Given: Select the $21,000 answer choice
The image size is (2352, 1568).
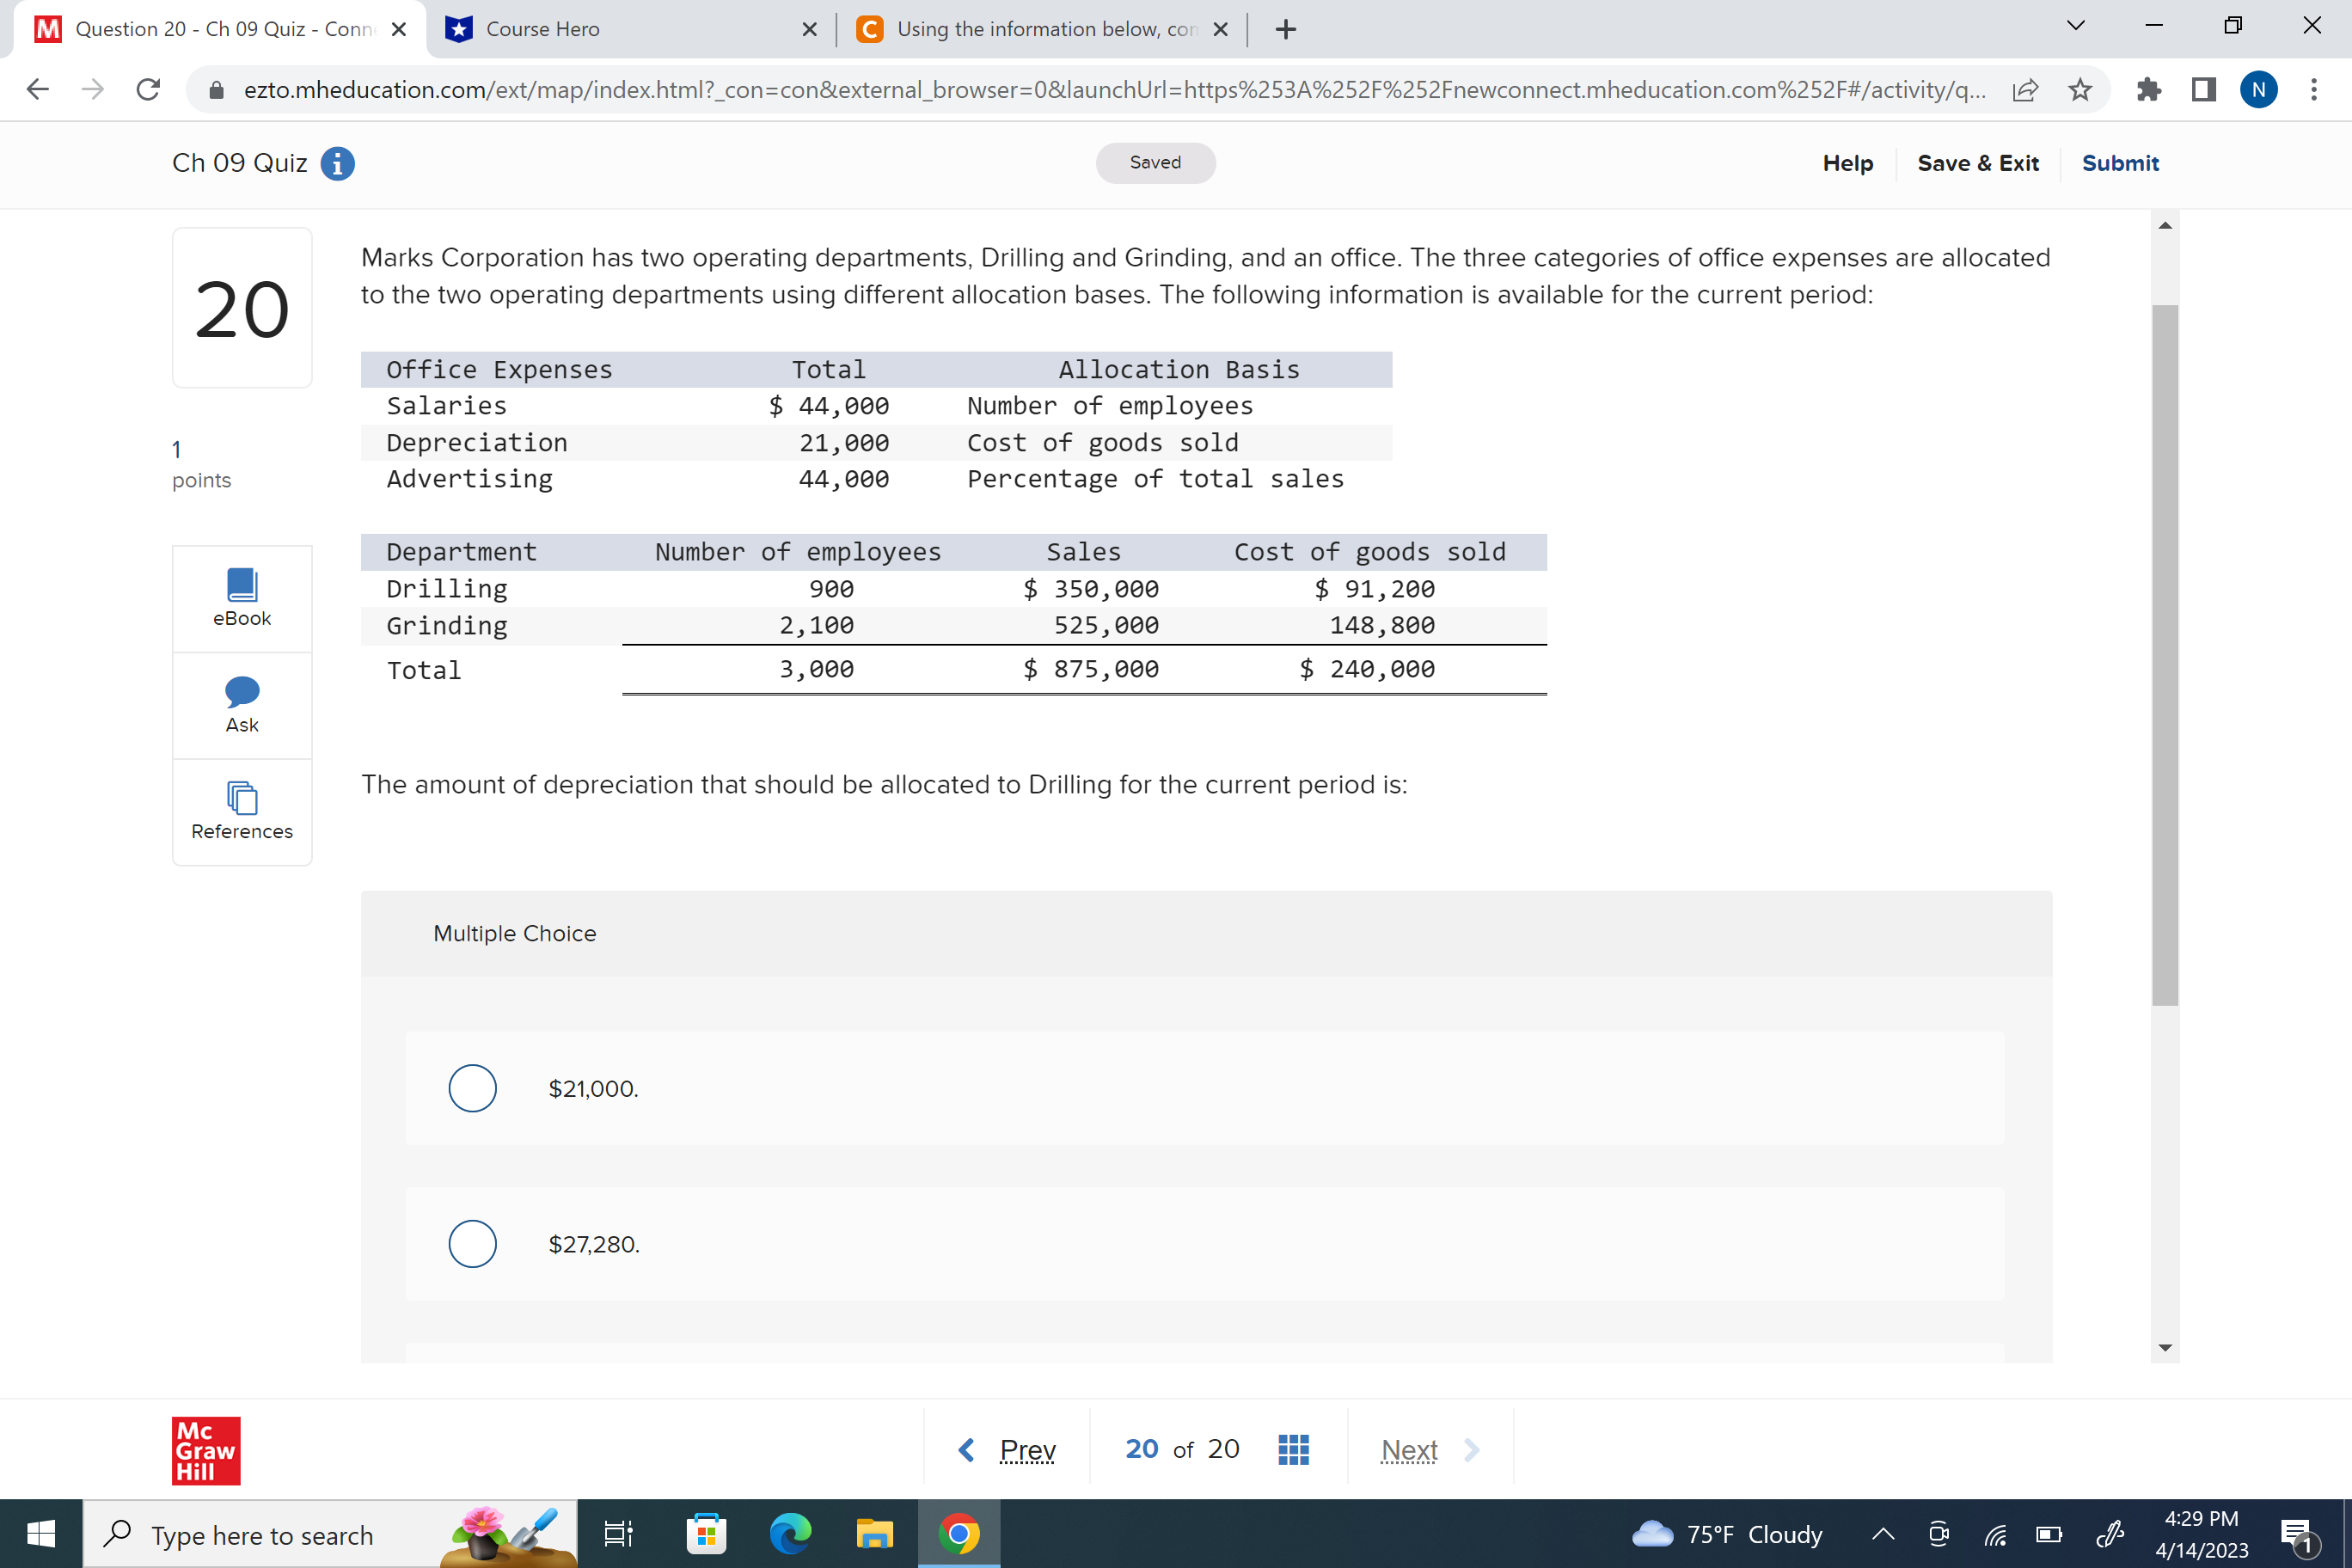Looking at the screenshot, I should 471,1088.
